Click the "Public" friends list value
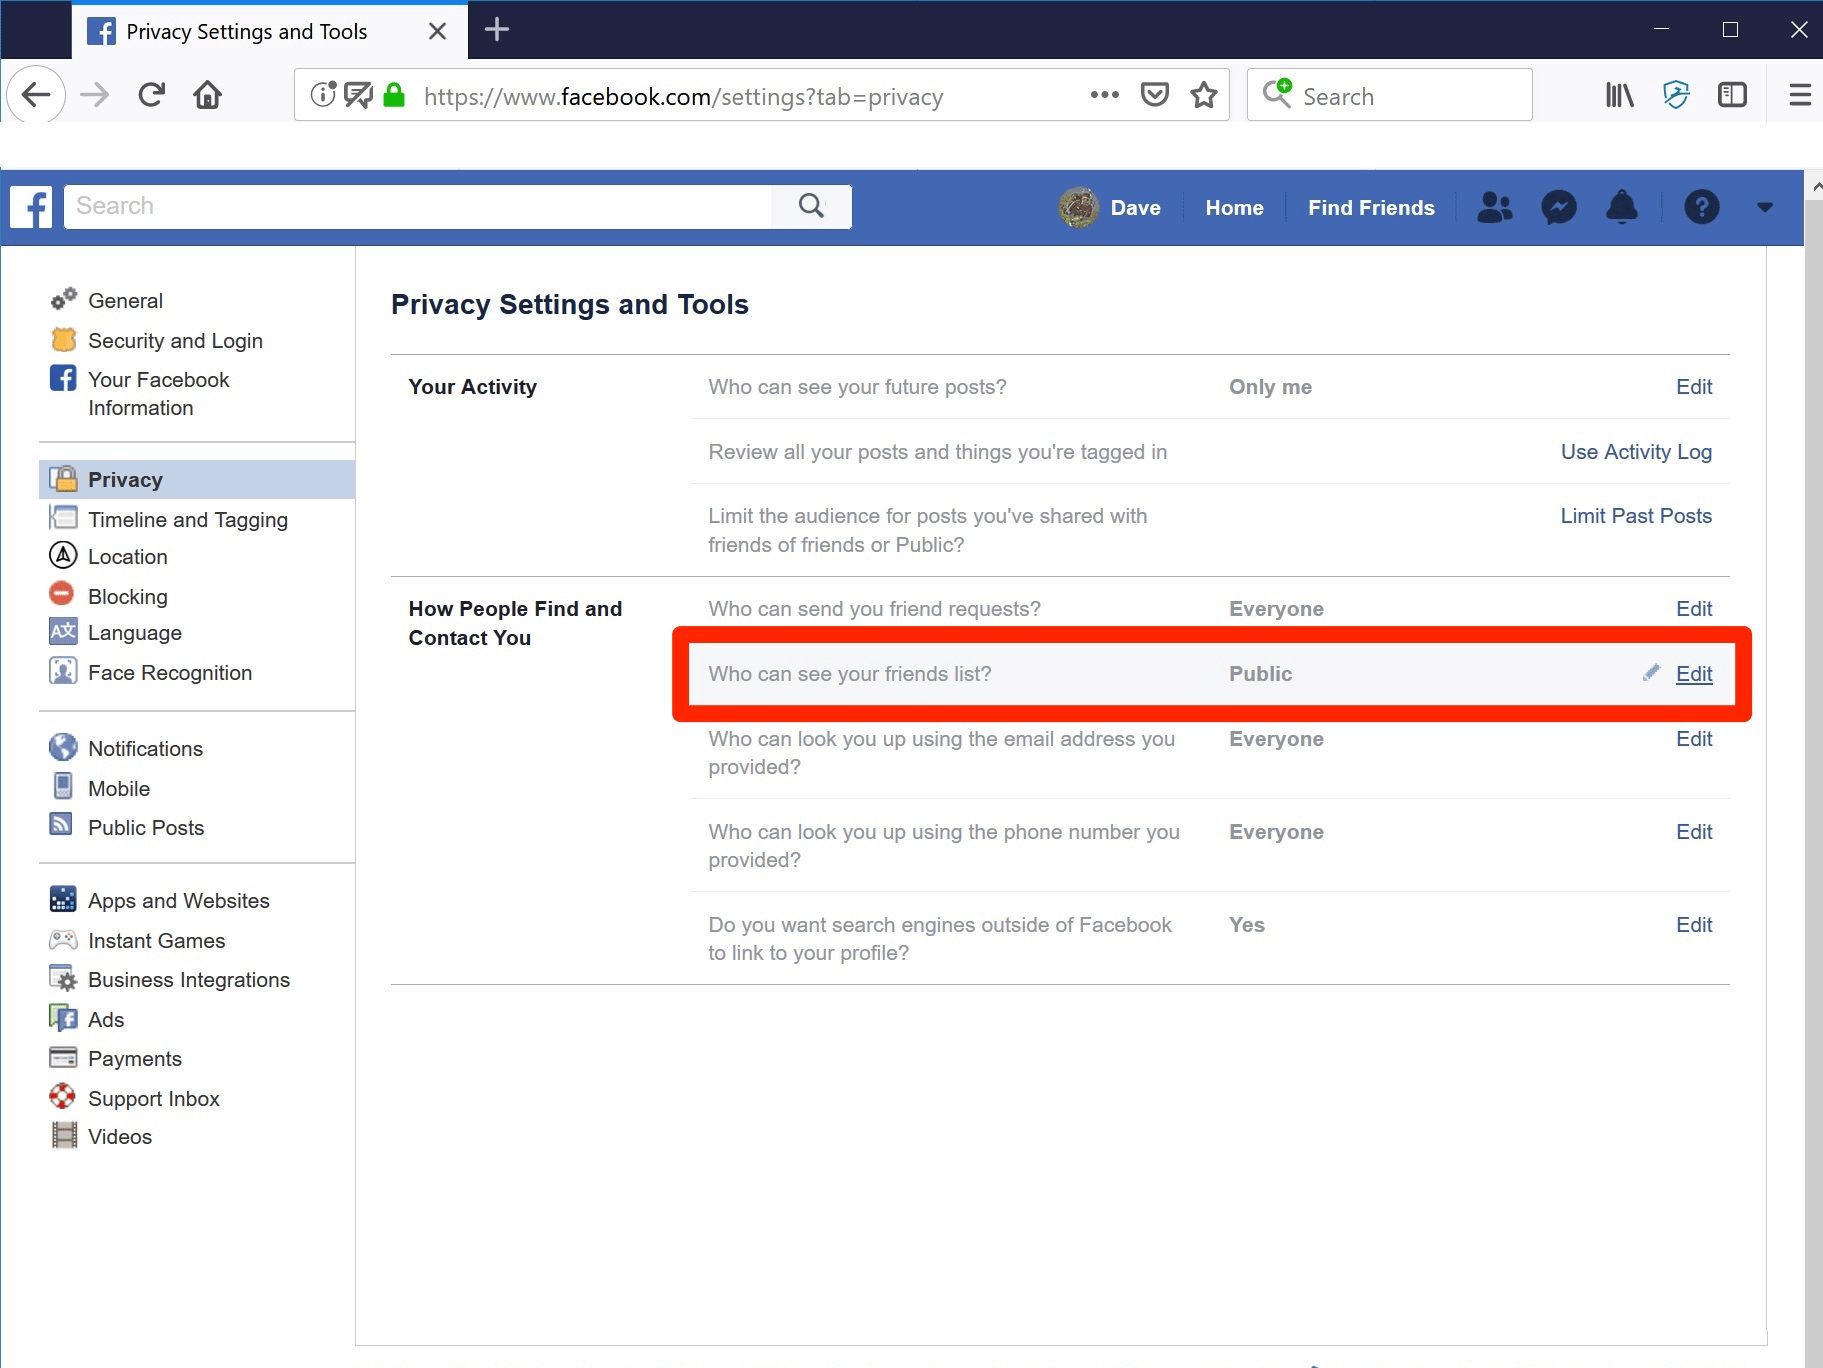The image size is (1823, 1368). [x=1260, y=674]
